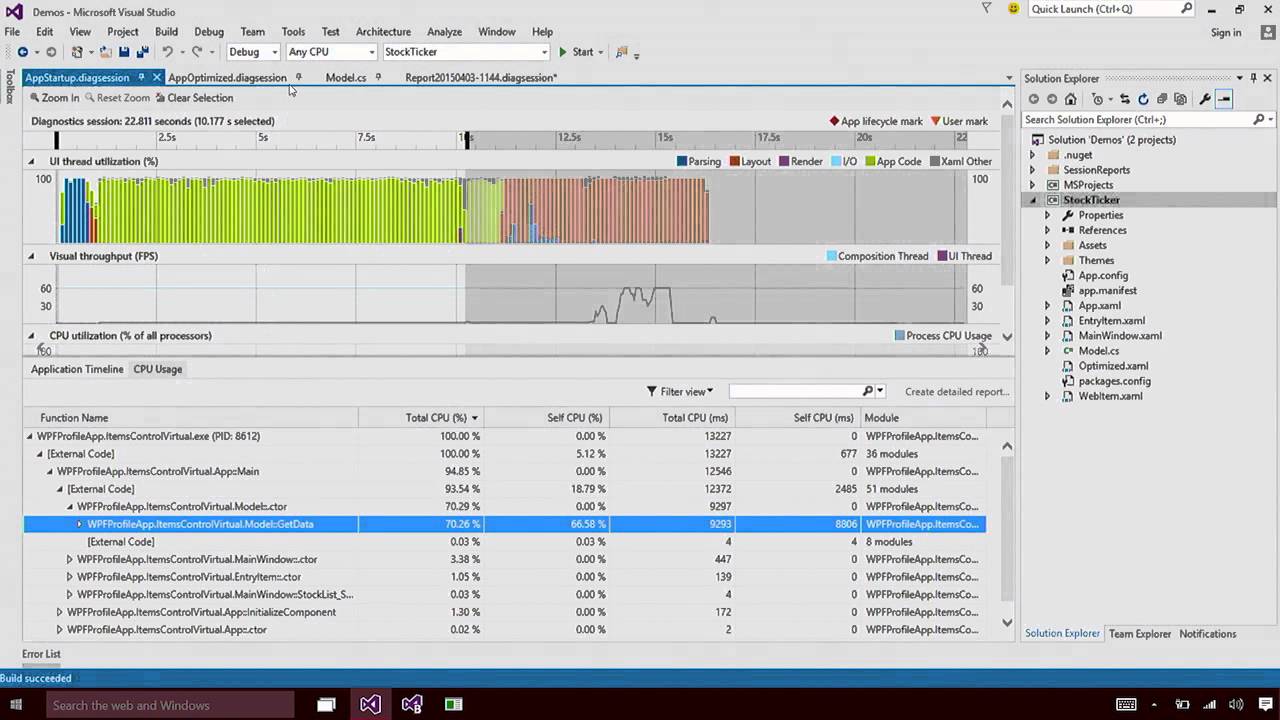This screenshot has height=720, width=1280.
Task: Switch to the Team Explorer tab
Action: tap(1139, 634)
